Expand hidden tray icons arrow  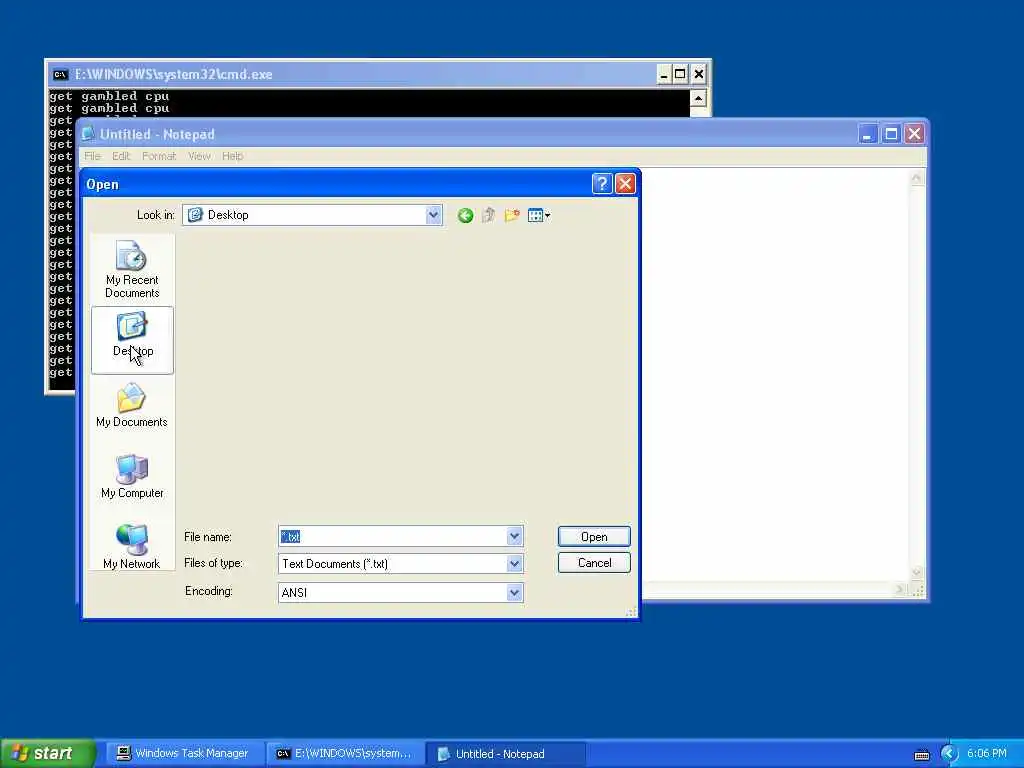point(949,754)
